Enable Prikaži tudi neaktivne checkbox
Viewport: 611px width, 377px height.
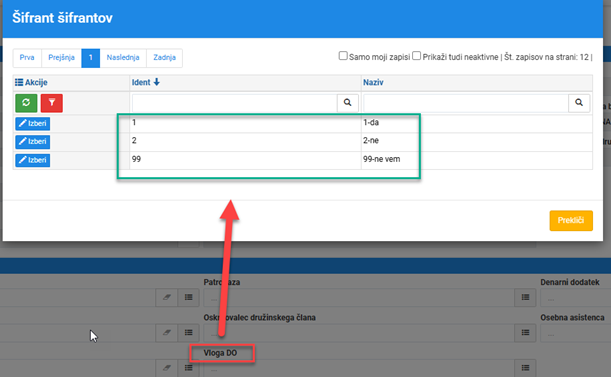click(417, 56)
